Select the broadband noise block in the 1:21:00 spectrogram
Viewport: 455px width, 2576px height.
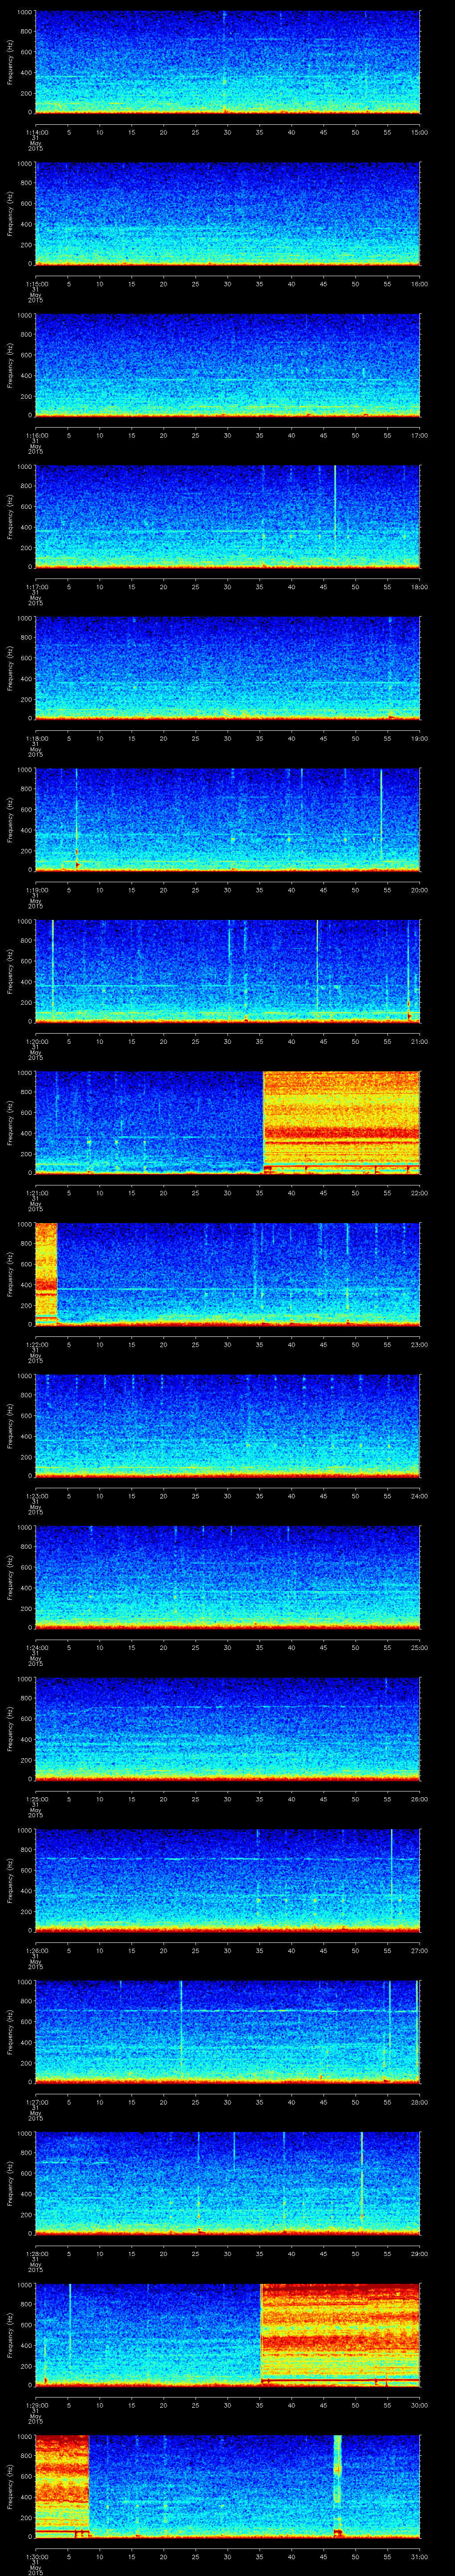click(341, 1122)
